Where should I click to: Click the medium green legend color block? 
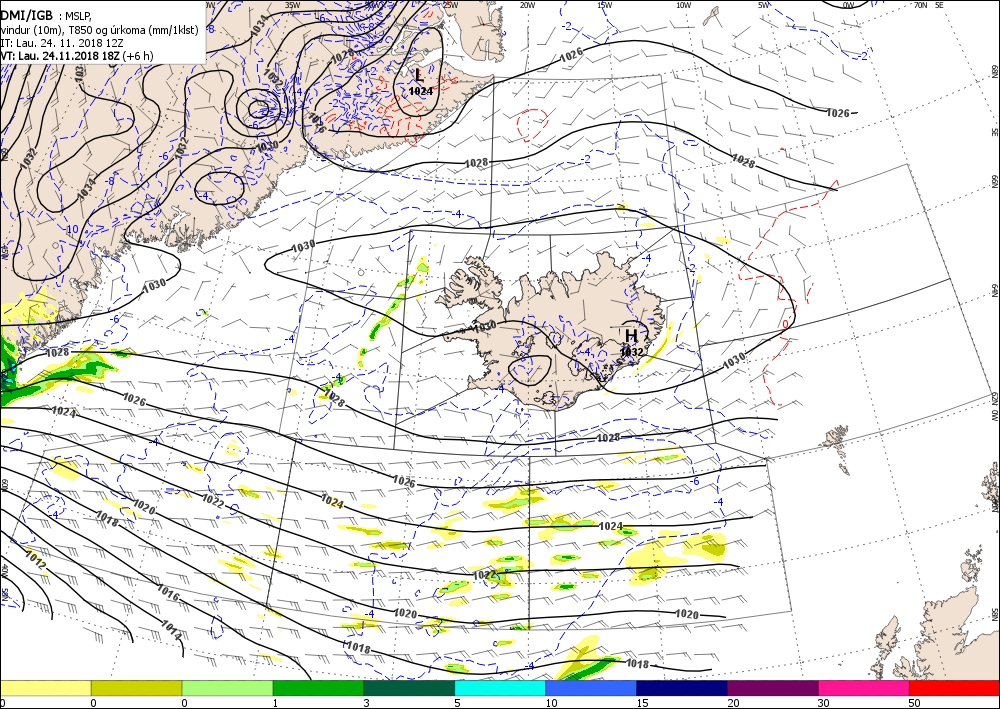click(318, 688)
